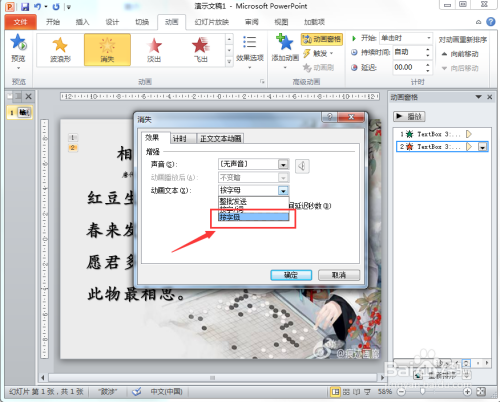Switch to the 加载项 ribbon tab

click(314, 22)
